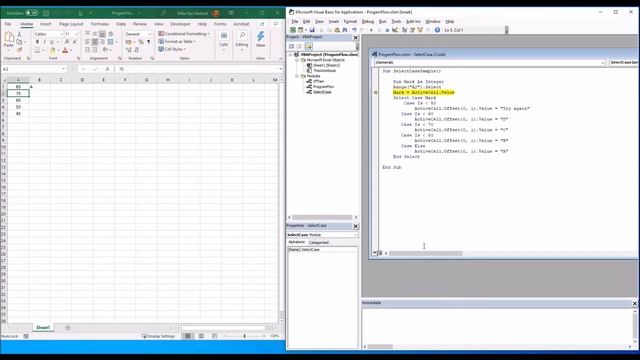Click the Run Sub play icon in VBA toolbar
The width and height of the screenshot is (640, 360).
[x=371, y=30]
